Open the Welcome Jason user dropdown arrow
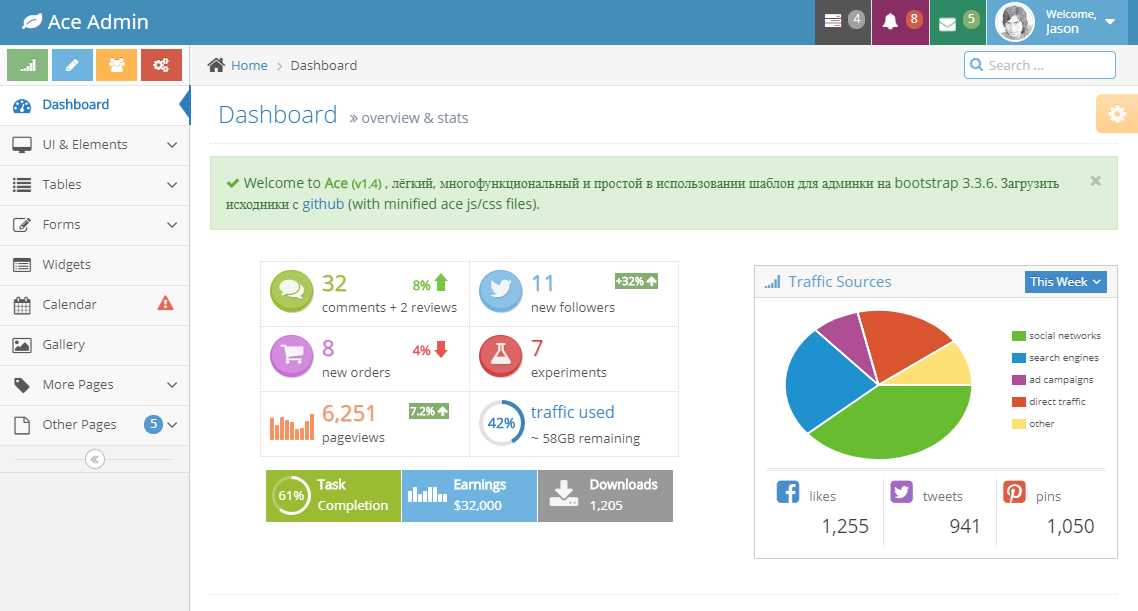Image resolution: width=1138 pixels, height=611 pixels. click(x=1110, y=22)
